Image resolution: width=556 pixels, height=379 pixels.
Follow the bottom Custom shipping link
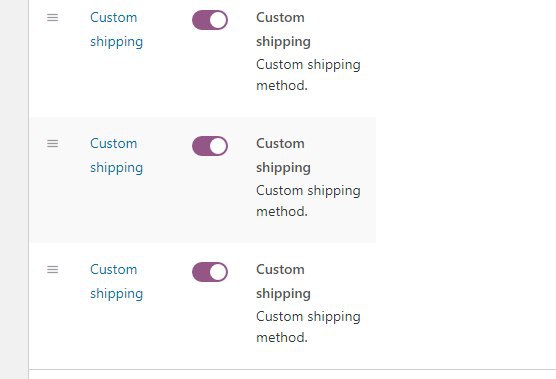click(x=116, y=281)
